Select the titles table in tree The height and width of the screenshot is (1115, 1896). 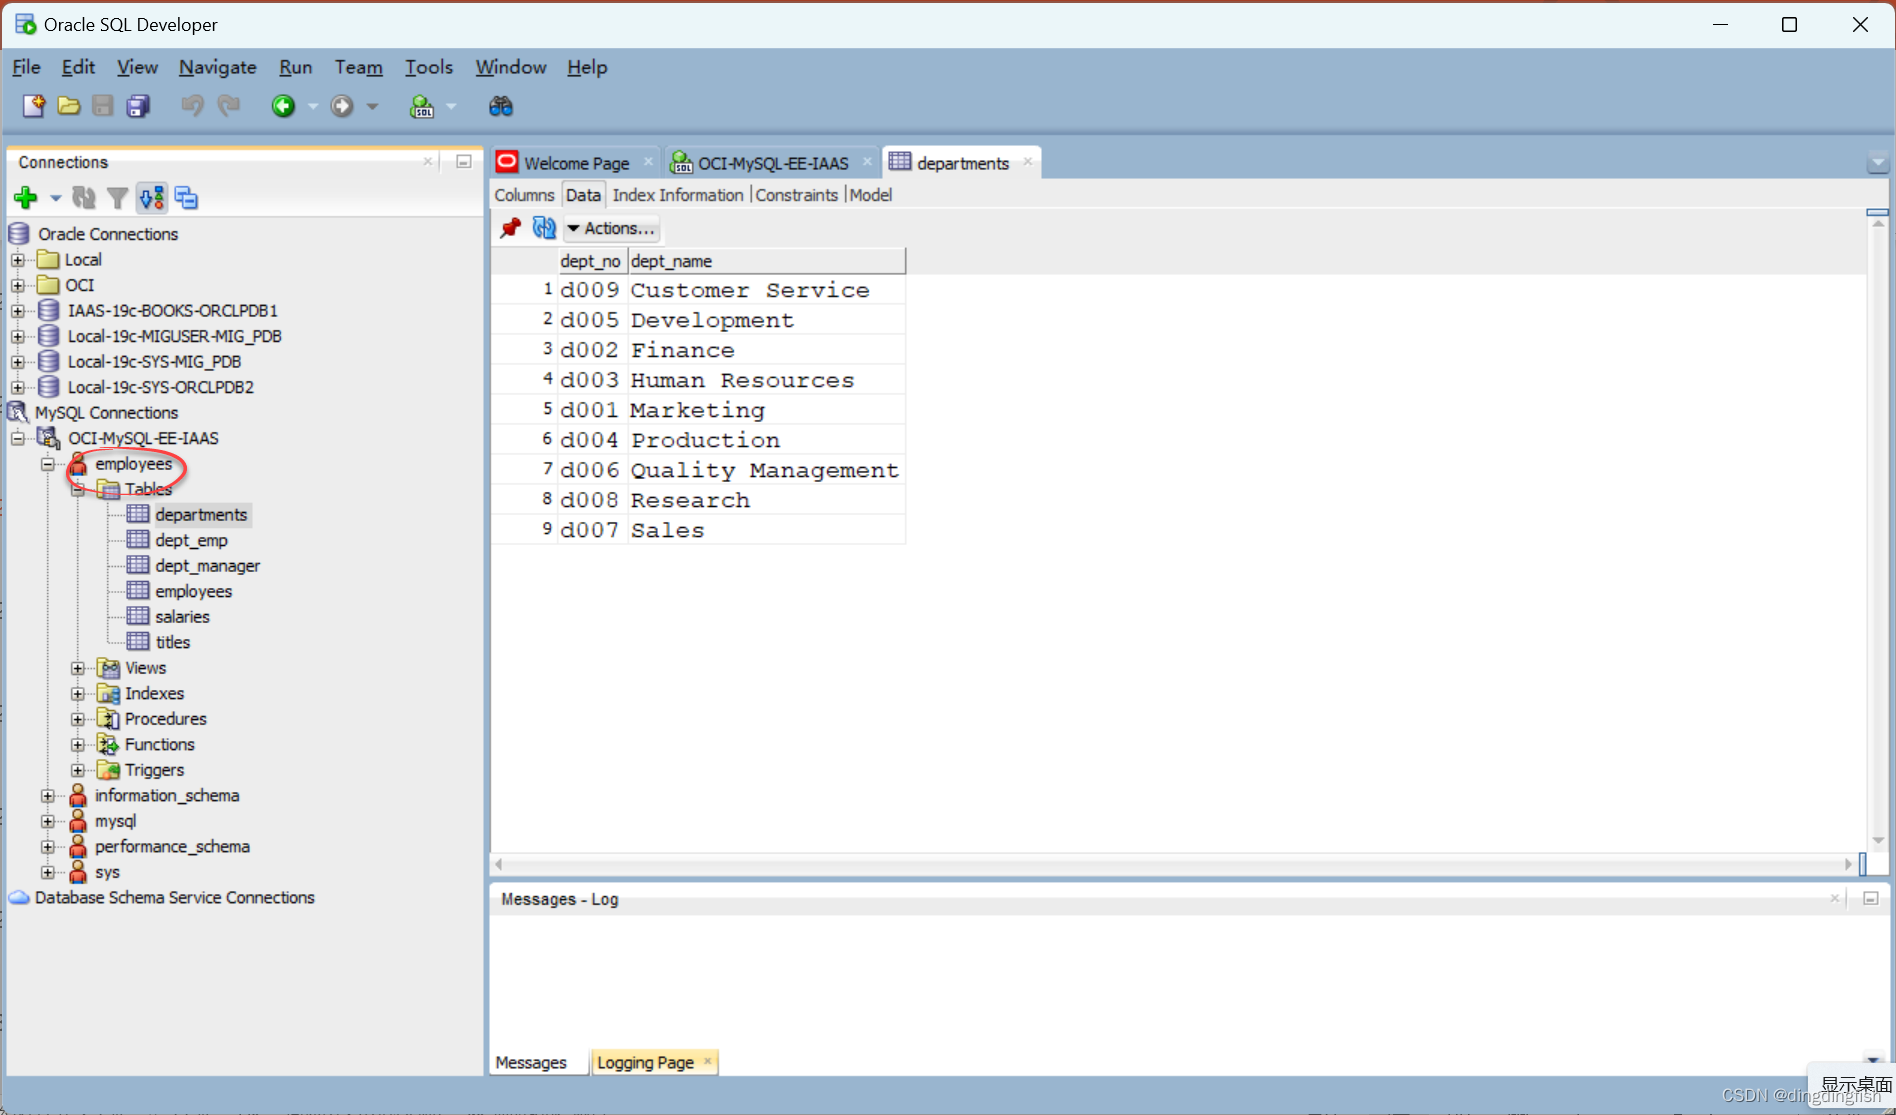(x=172, y=642)
